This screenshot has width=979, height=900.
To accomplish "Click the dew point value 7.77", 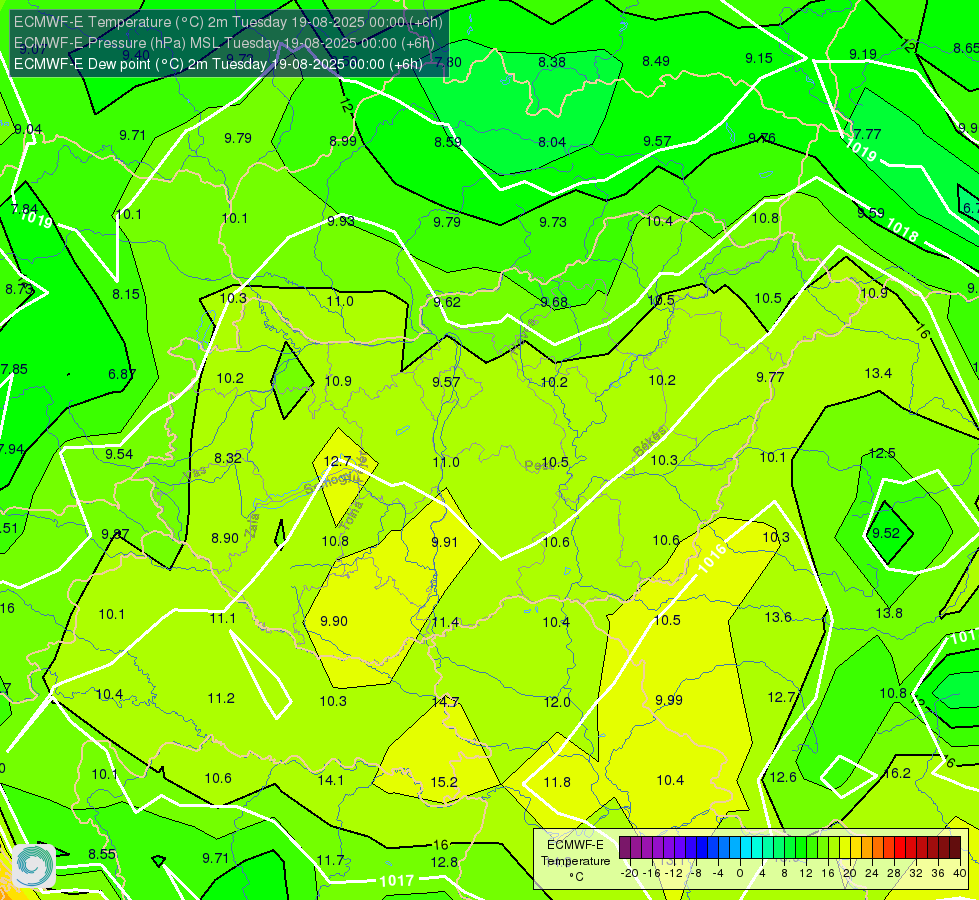I will pos(867,134).
